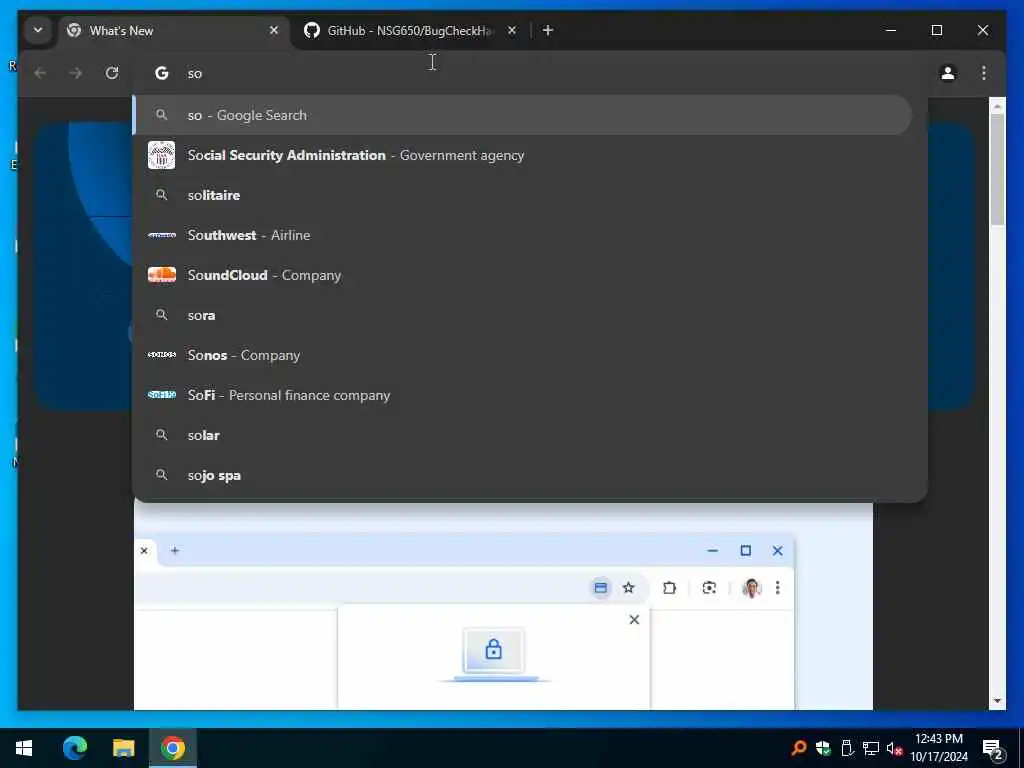
Task: Open Windows Security tray icon
Action: click(x=823, y=748)
